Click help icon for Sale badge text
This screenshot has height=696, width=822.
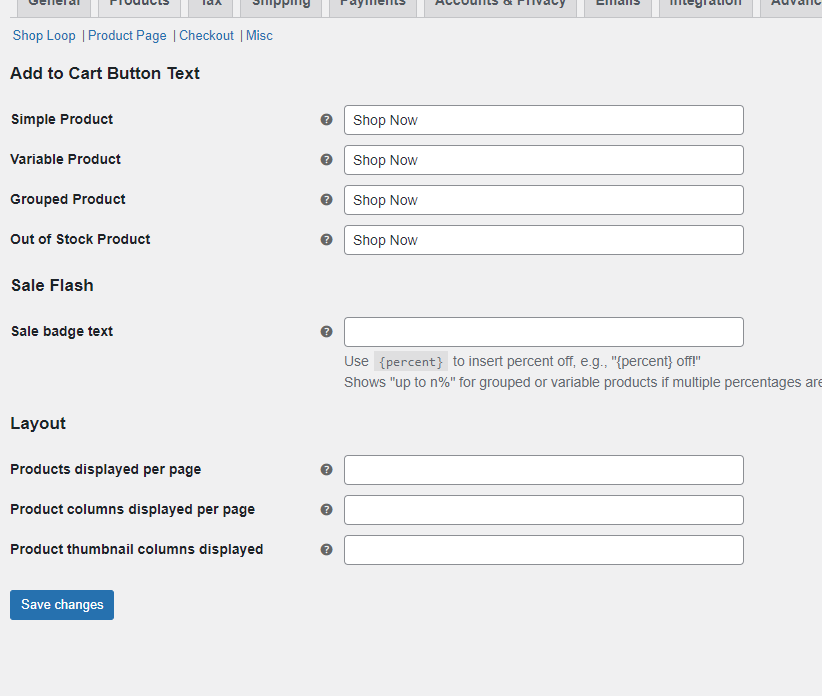point(326,332)
